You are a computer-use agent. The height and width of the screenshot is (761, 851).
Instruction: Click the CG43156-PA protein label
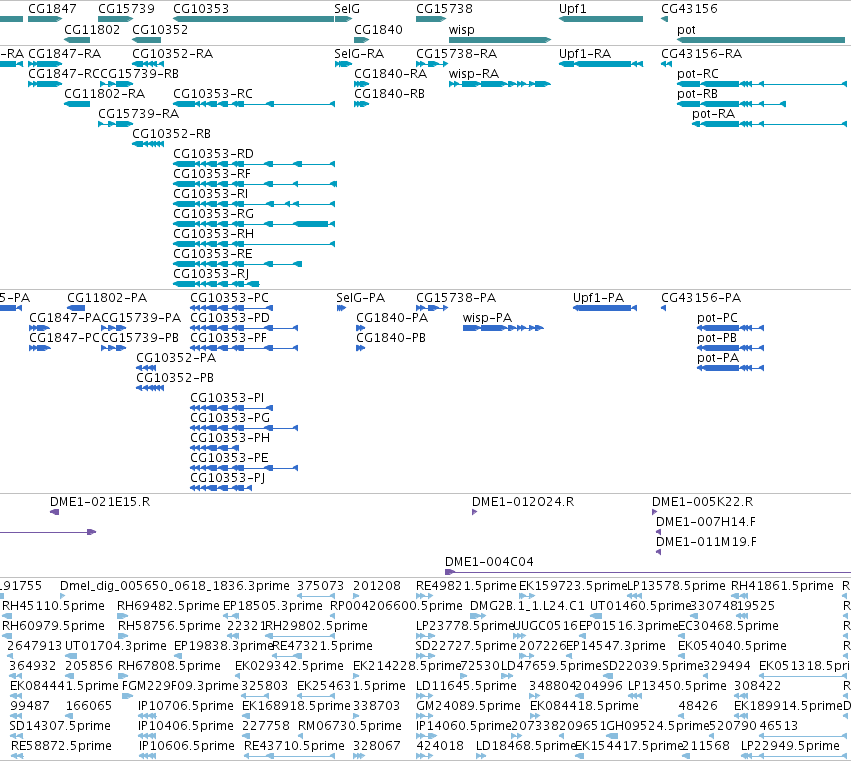pos(701,298)
